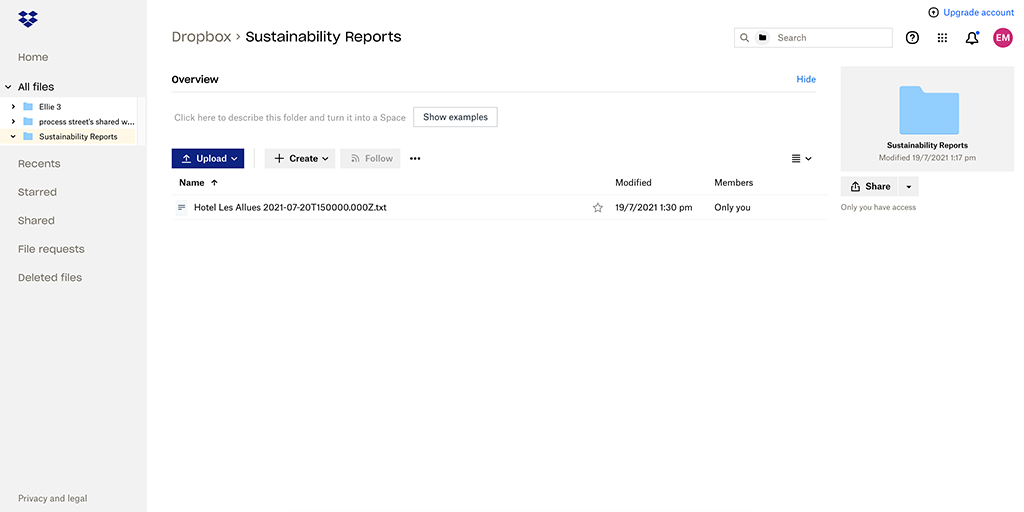
Task: Open the list view options dropdown
Action: click(x=801, y=159)
